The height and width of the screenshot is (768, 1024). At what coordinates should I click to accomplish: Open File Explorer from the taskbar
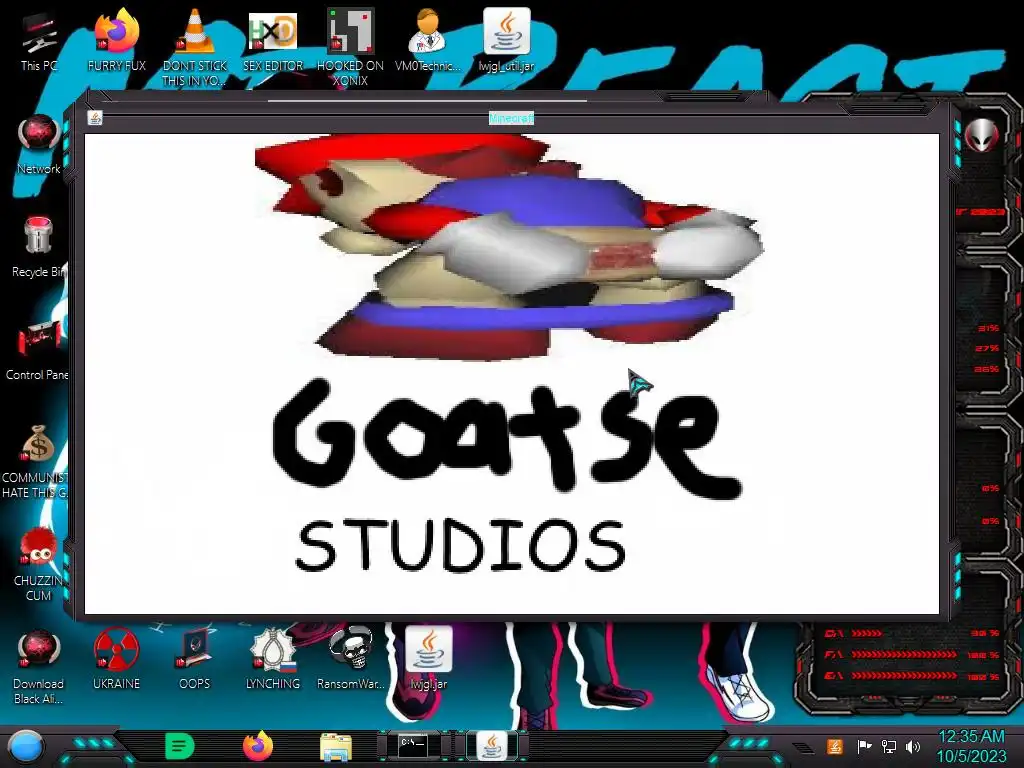[336, 746]
